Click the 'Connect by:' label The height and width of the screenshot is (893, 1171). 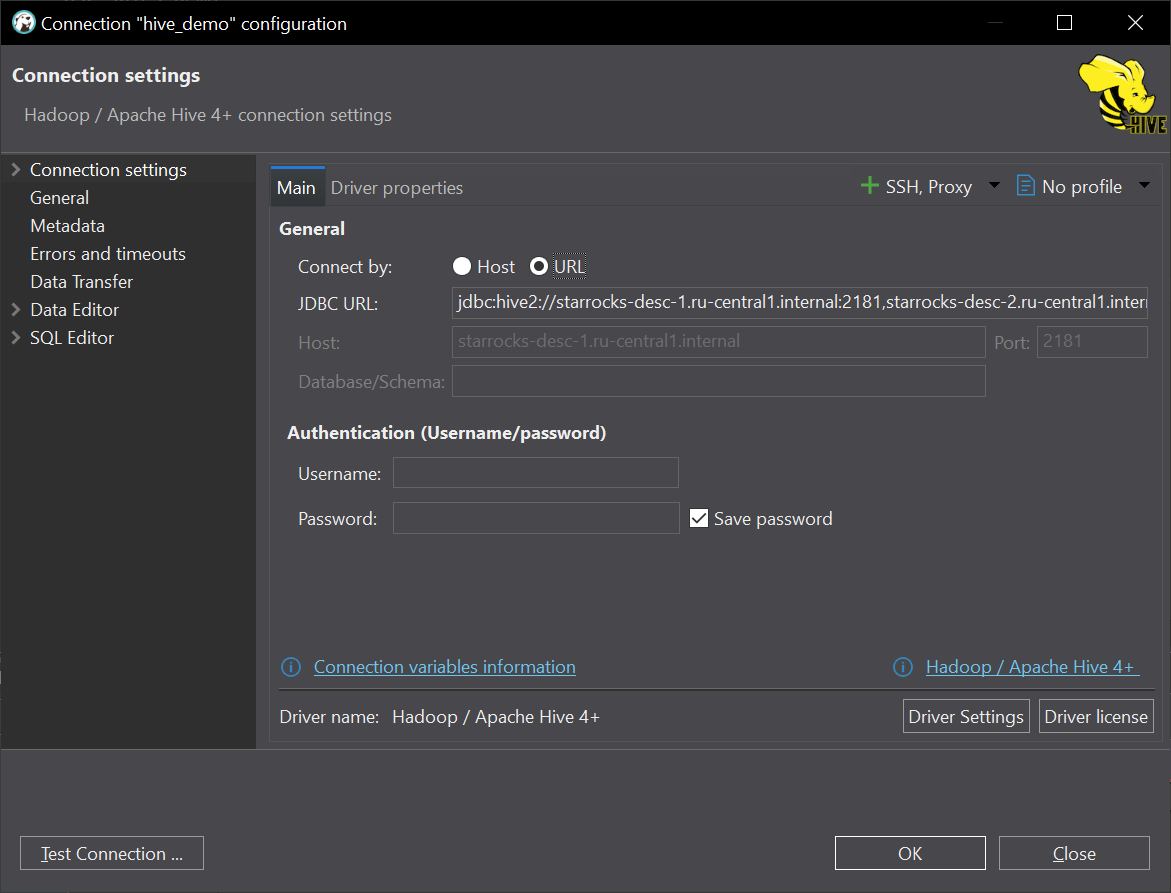(x=345, y=267)
